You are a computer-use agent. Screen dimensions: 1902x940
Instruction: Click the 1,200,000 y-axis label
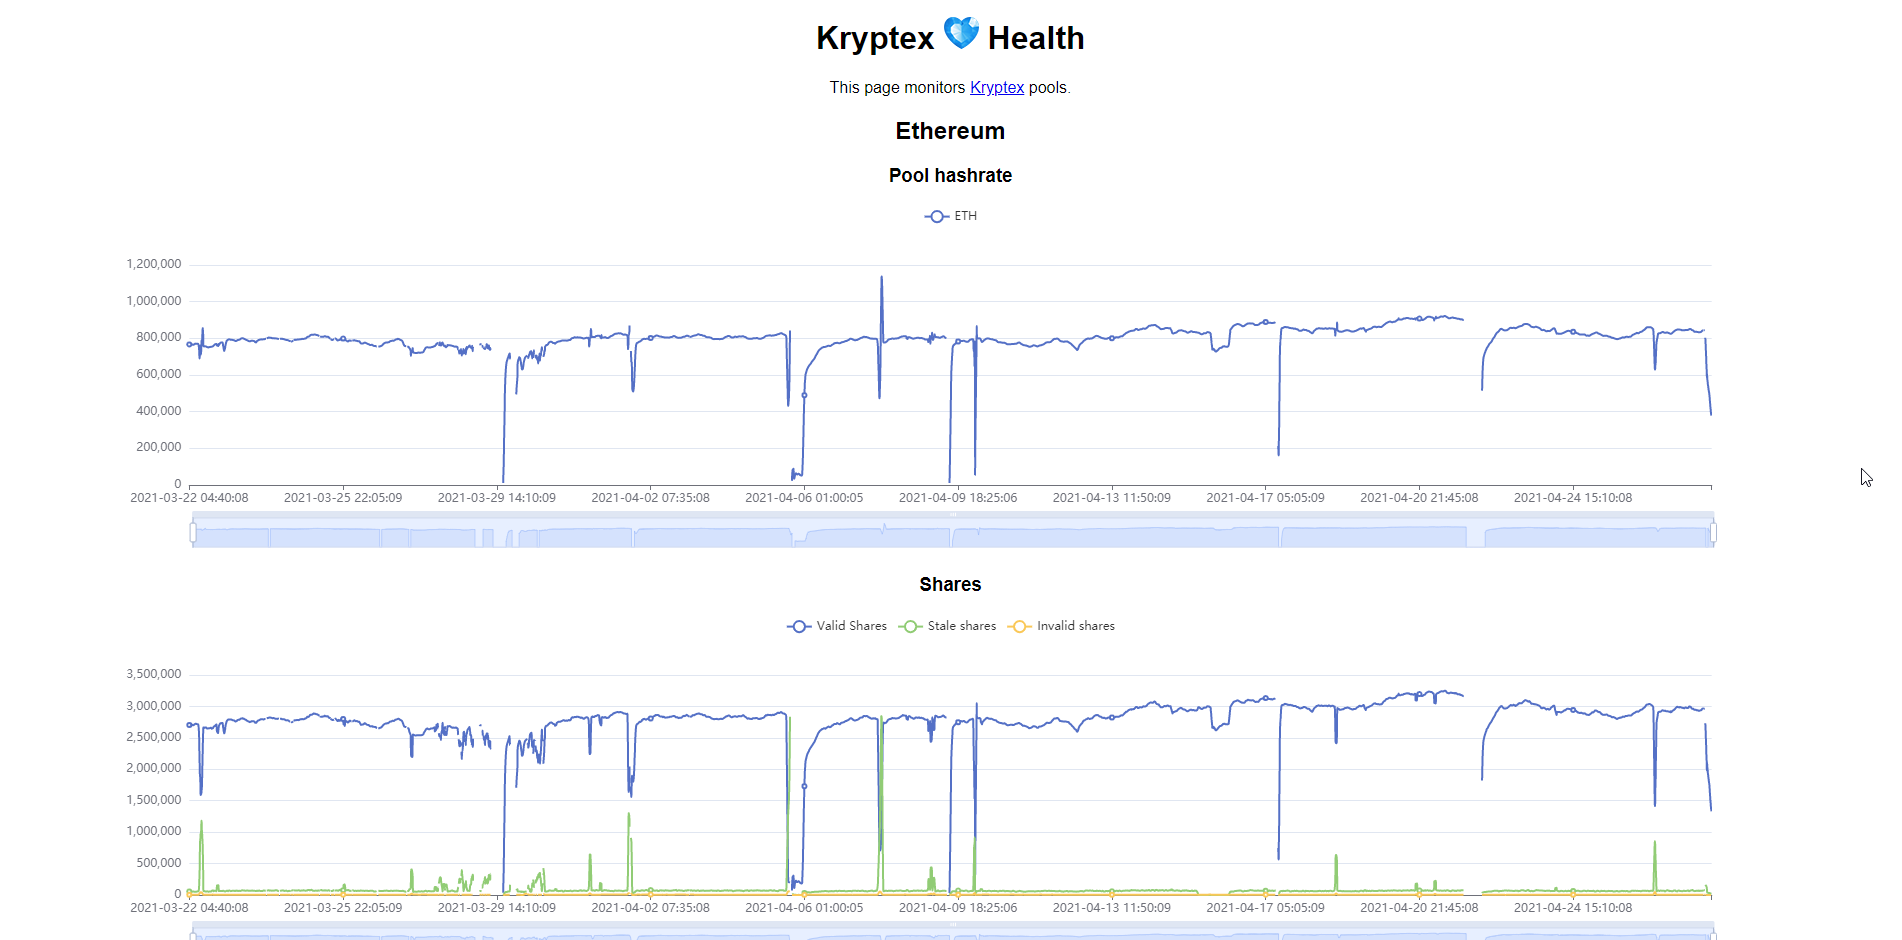pyautogui.click(x=154, y=264)
